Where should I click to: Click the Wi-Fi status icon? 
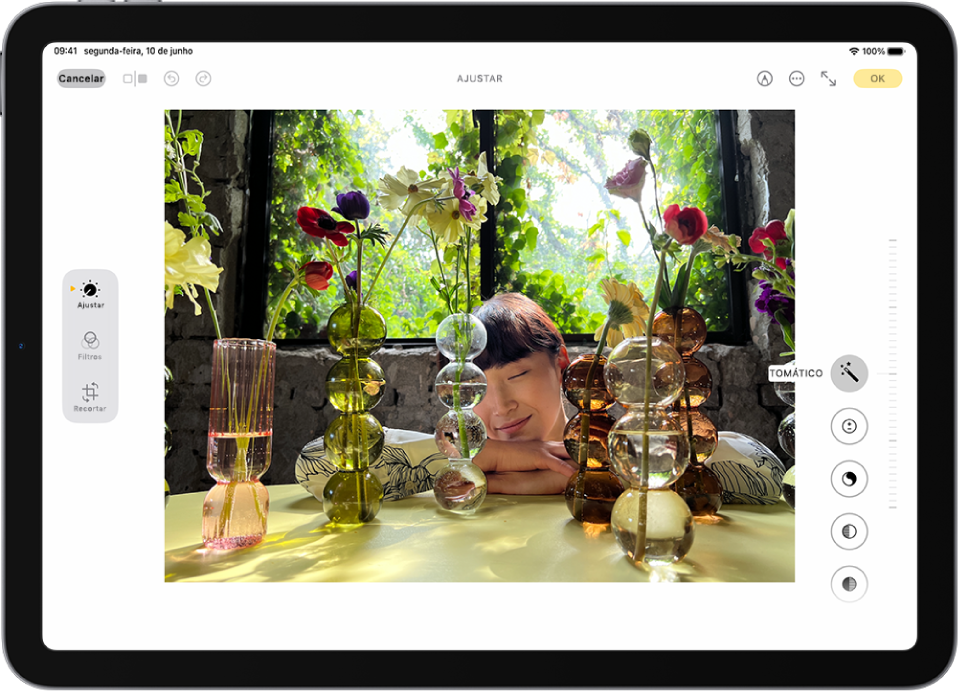pyautogui.click(x=854, y=51)
